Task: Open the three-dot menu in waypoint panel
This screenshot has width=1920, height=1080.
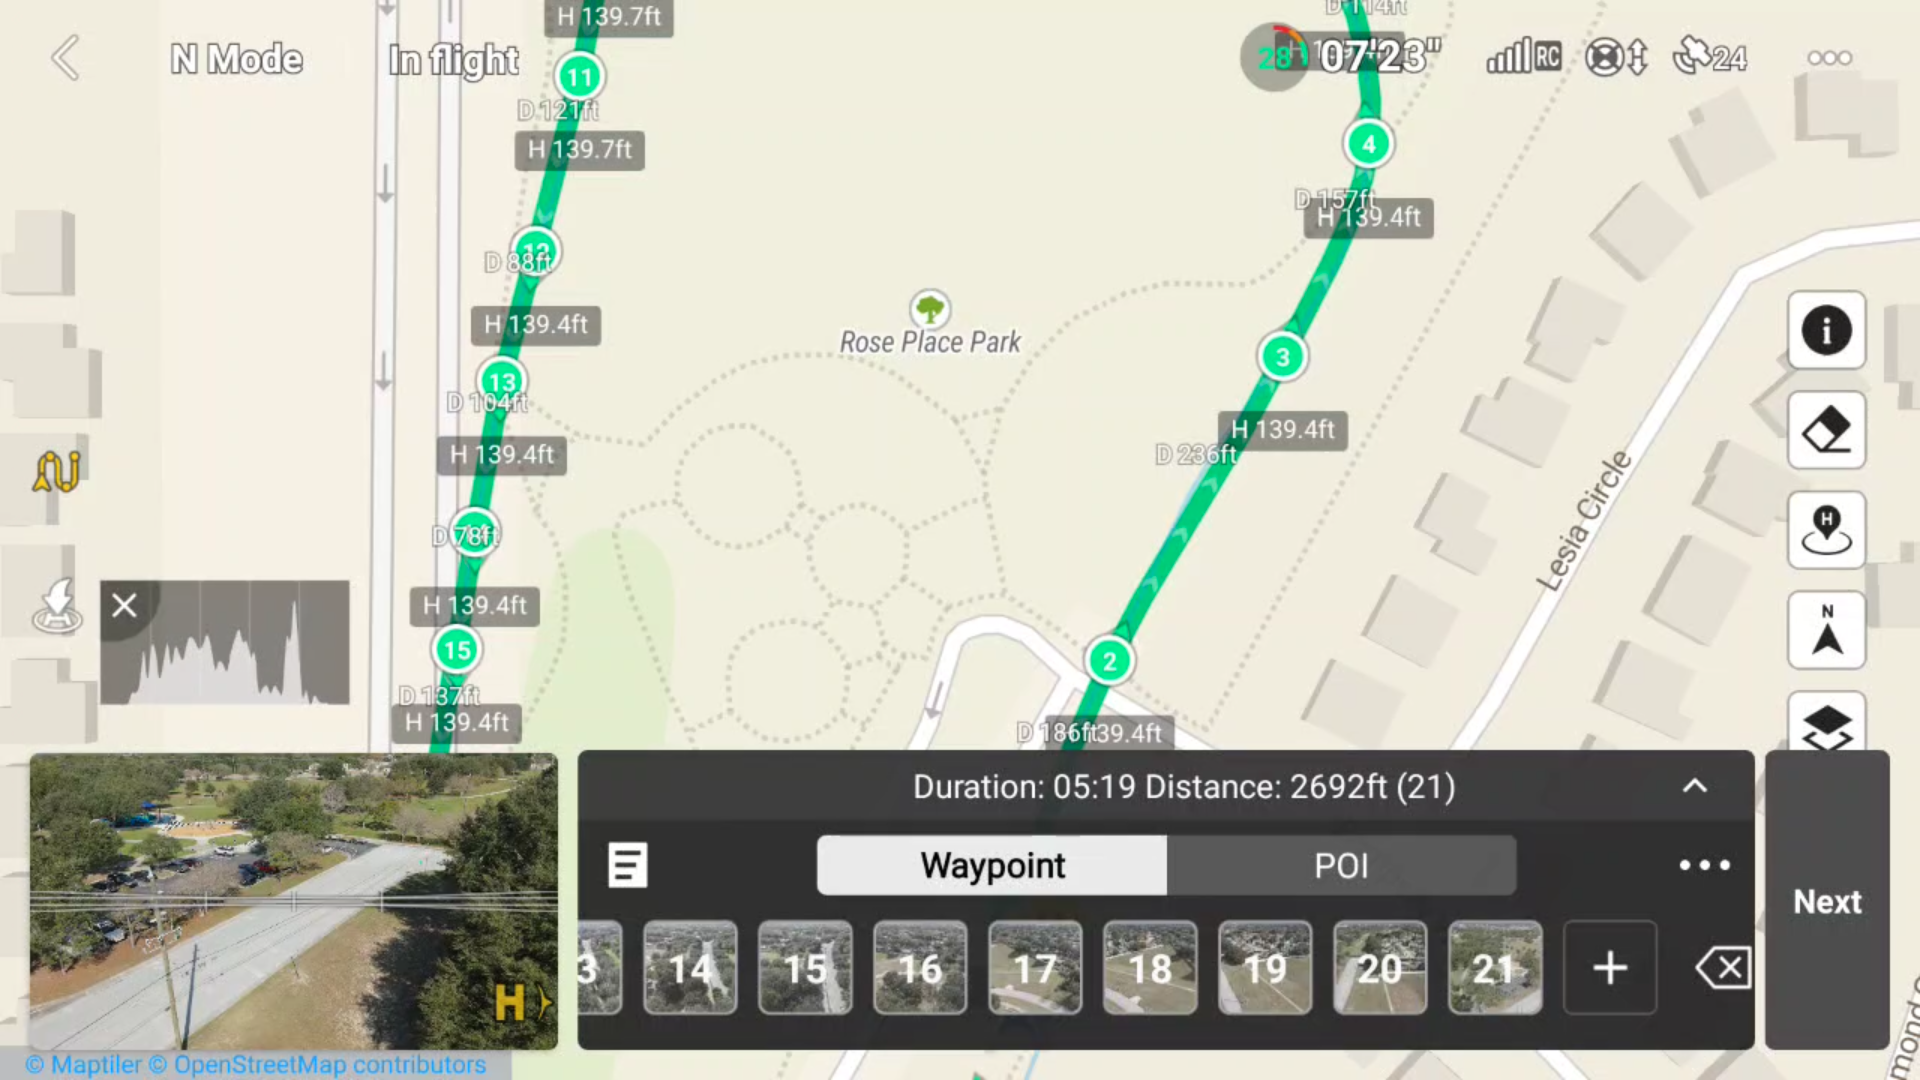Action: pyautogui.click(x=1704, y=865)
